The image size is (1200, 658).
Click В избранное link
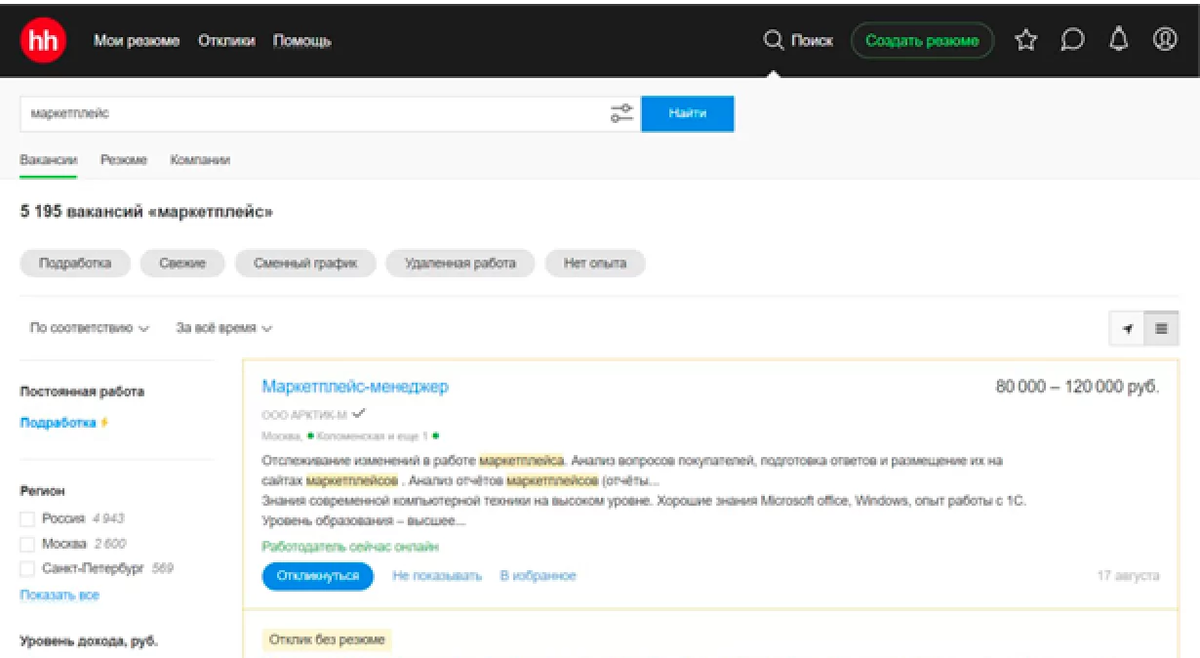coord(538,576)
